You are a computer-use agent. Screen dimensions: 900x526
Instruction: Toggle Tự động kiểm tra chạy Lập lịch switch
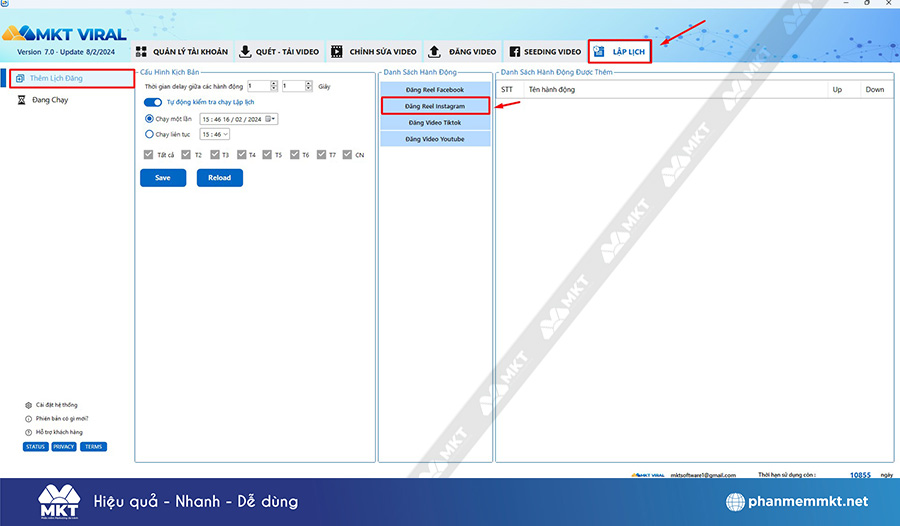coord(153,102)
